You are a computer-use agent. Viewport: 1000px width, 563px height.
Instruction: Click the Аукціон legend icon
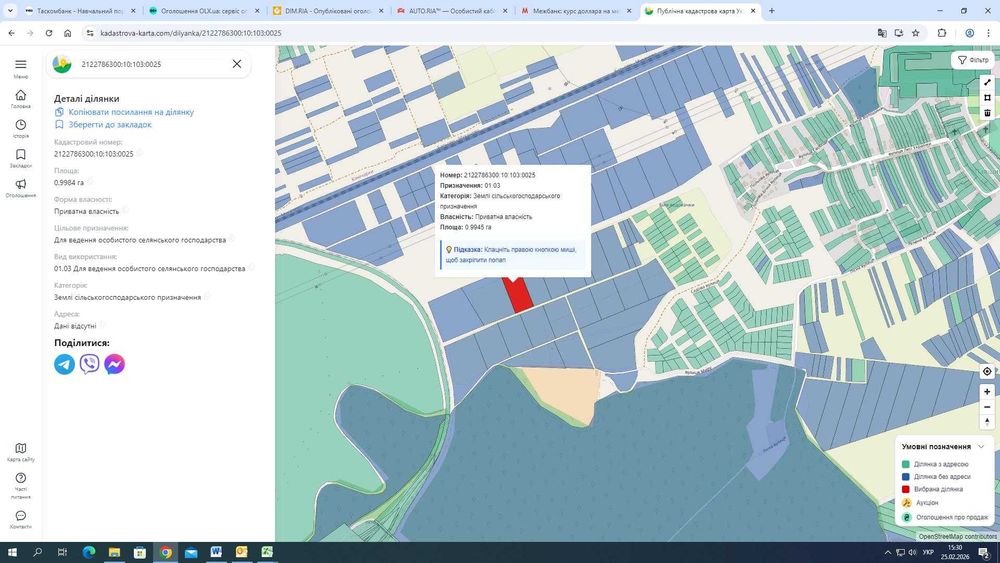coord(906,503)
